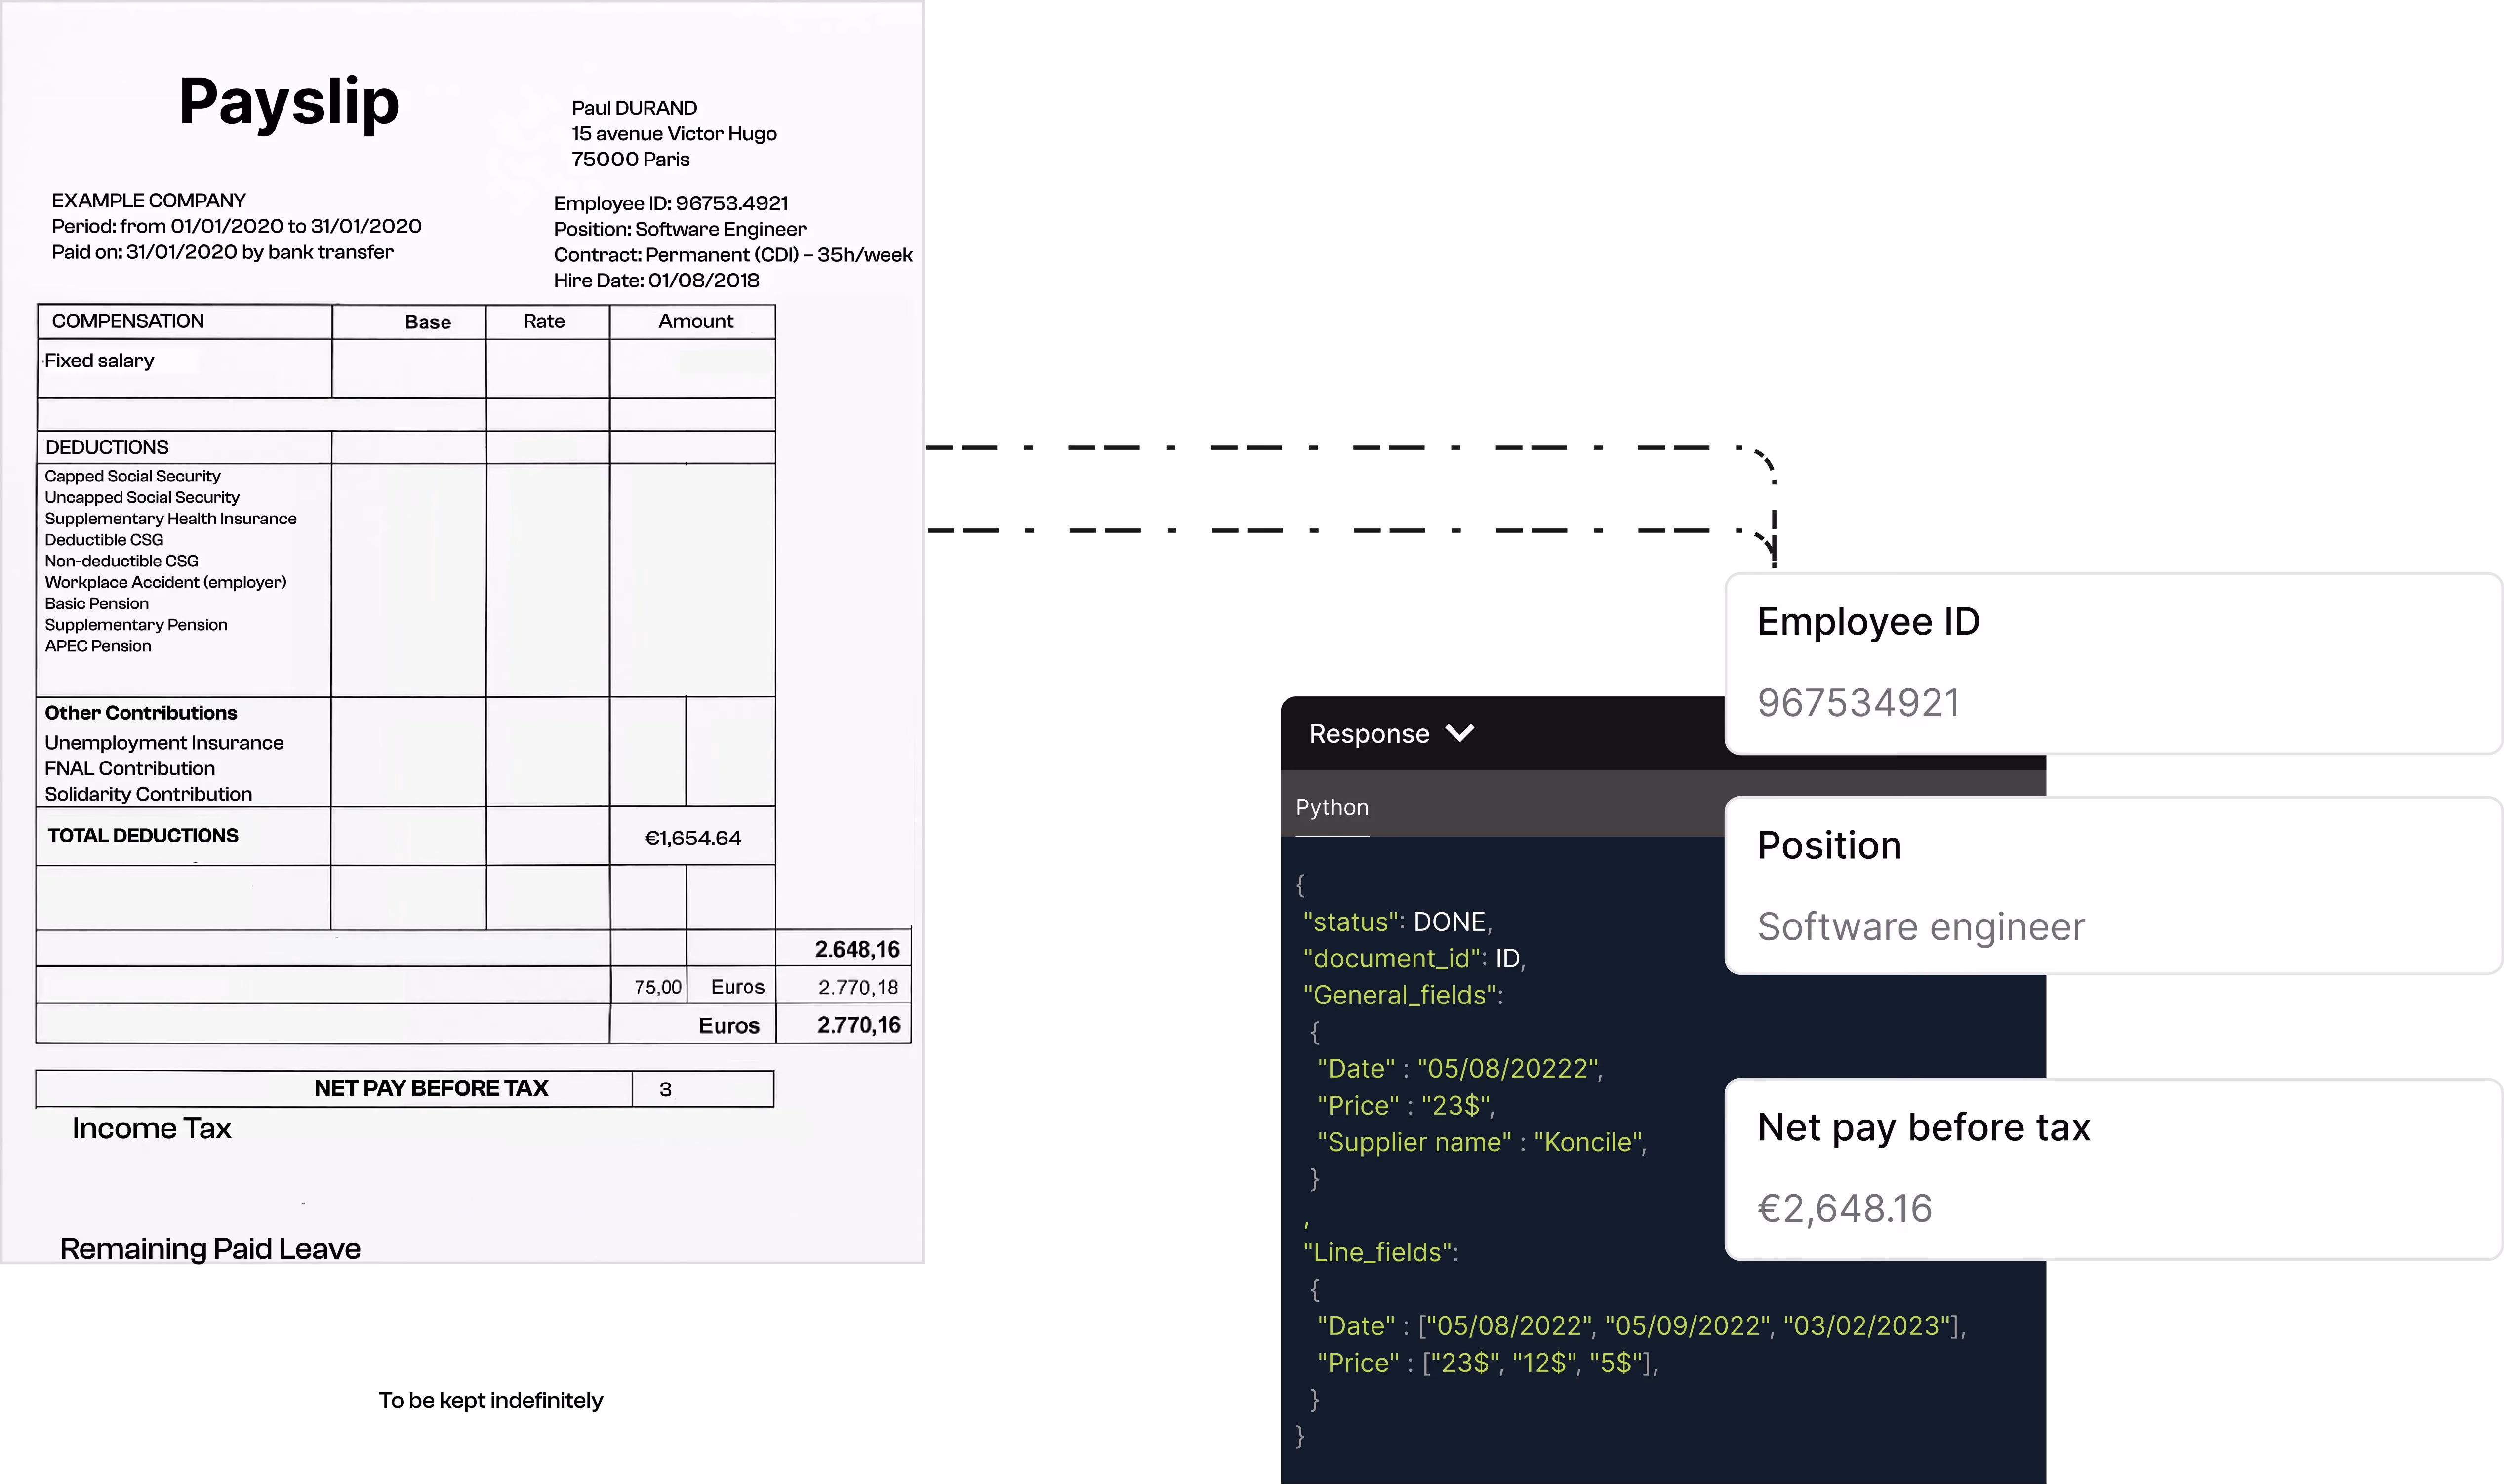Click the Position value Software engineer
Image resolution: width=2504 pixels, height=1484 pixels.
(x=1921, y=926)
